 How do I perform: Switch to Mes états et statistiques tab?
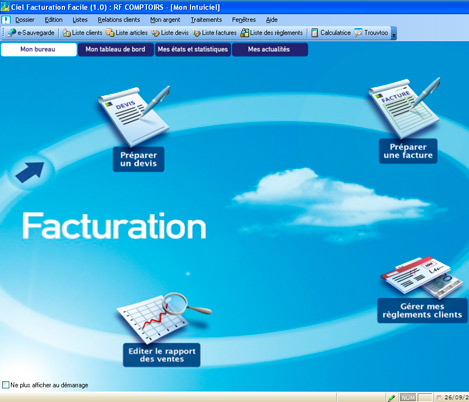point(193,49)
